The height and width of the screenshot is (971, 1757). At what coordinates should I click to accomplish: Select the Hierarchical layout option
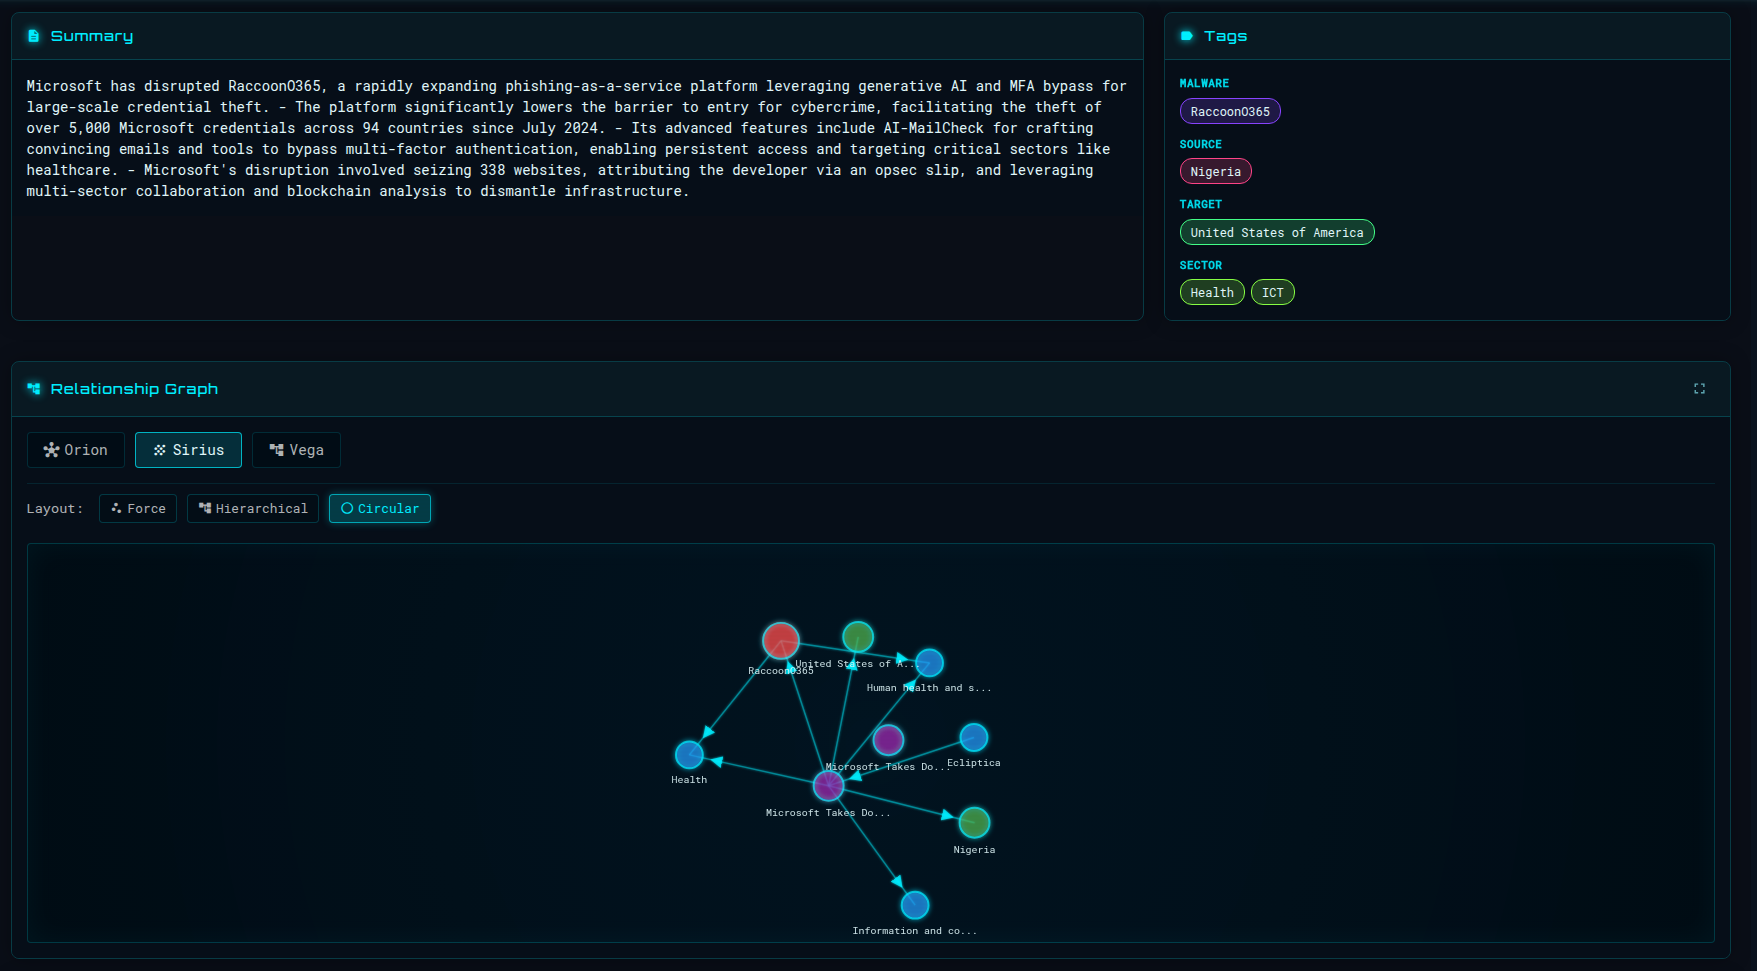pyautogui.click(x=253, y=509)
